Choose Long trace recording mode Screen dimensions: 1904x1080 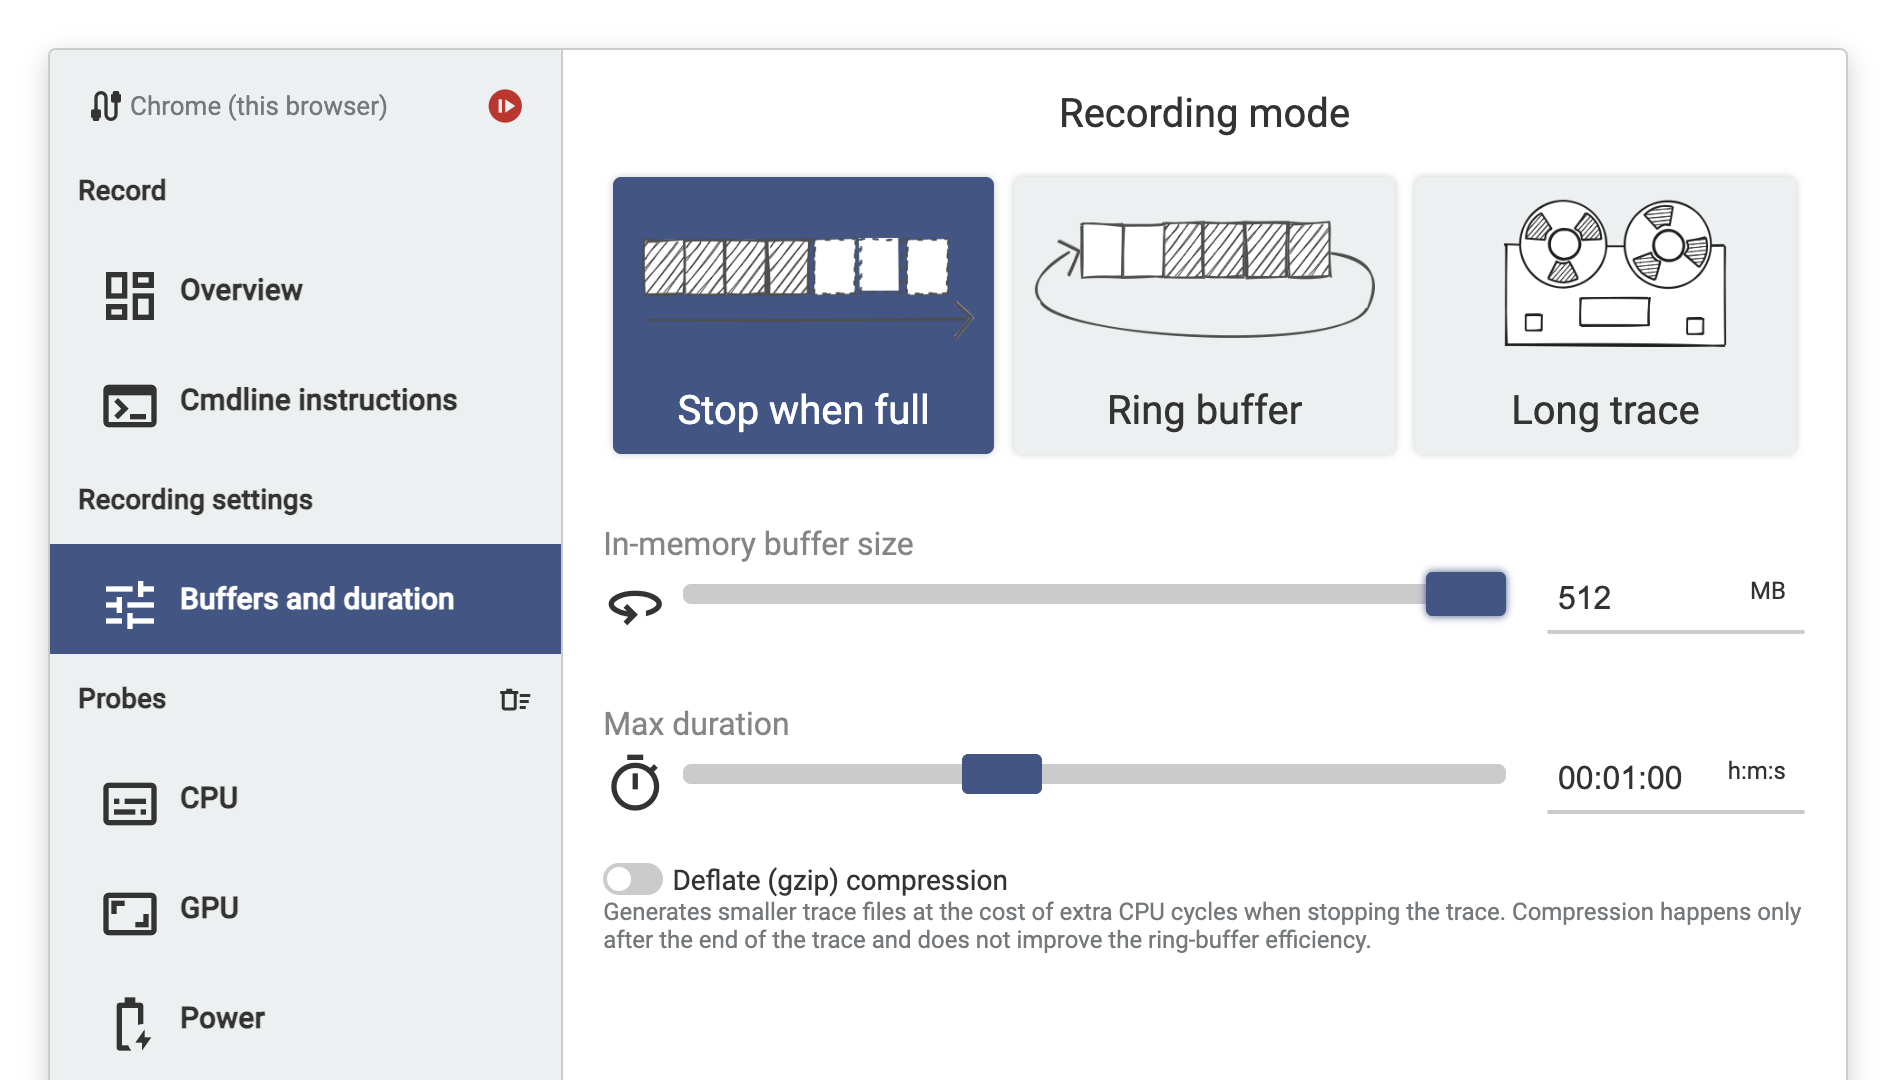1605,315
